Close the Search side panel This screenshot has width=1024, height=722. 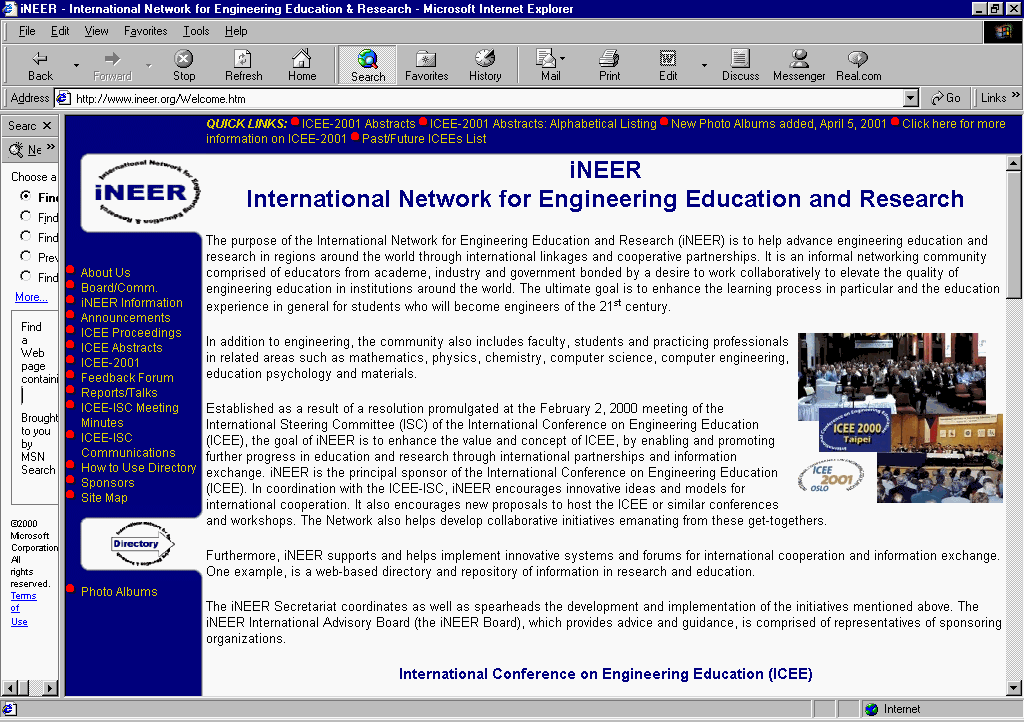47,125
